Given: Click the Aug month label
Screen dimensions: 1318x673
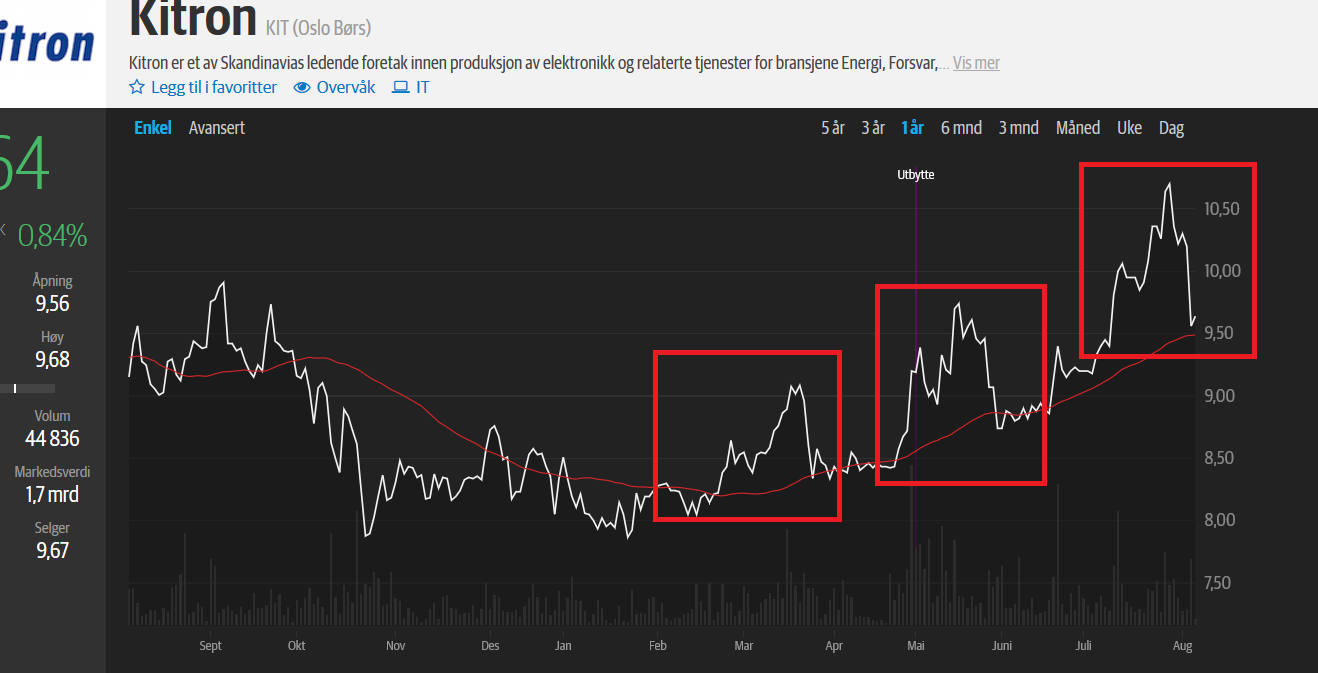Looking at the screenshot, I should click(1182, 646).
